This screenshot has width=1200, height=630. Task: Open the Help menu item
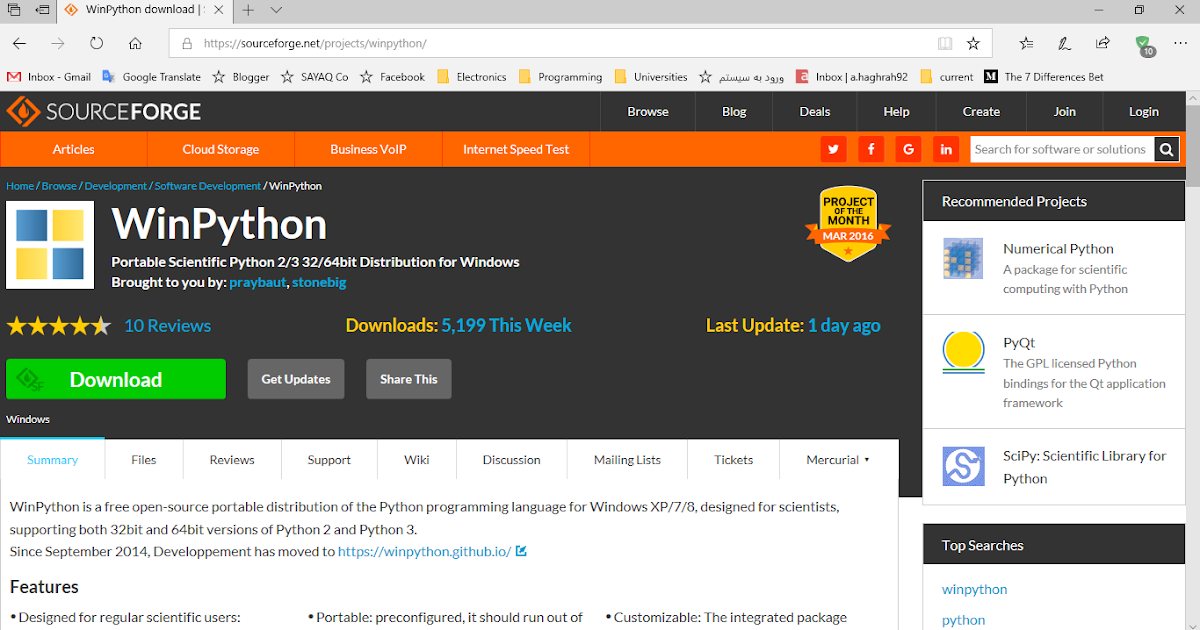pos(897,111)
